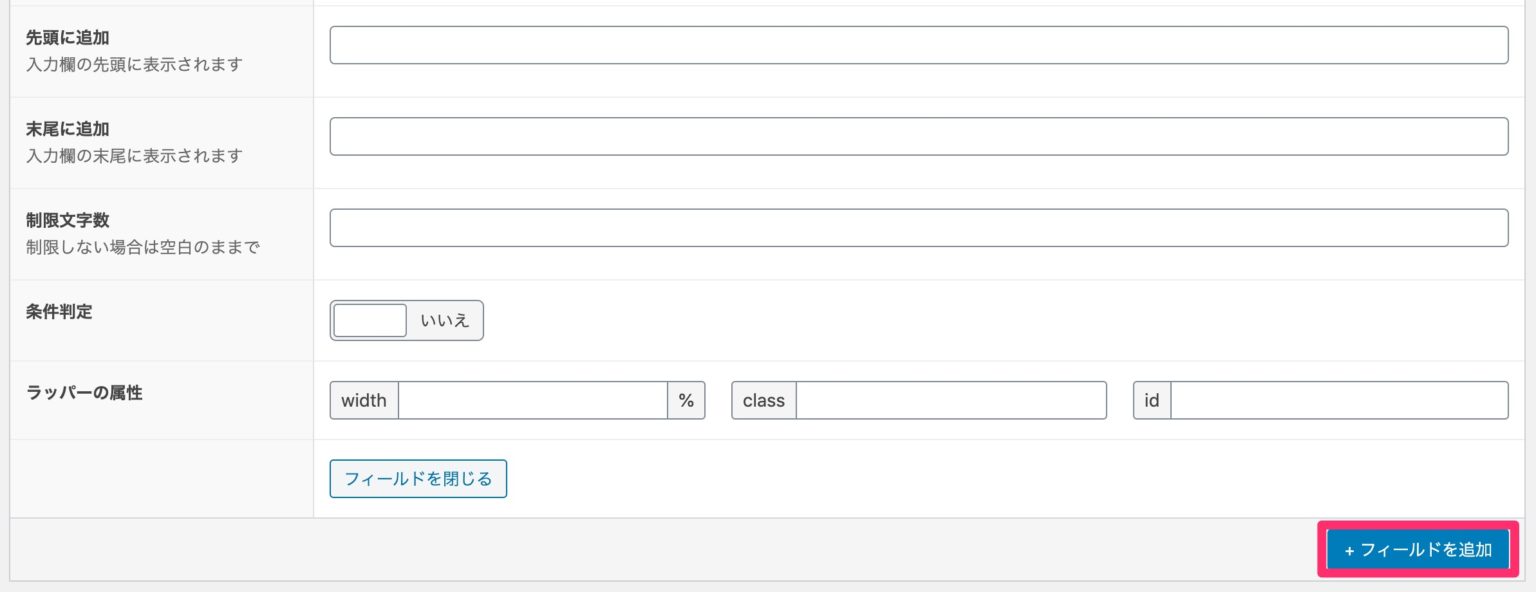Click the 制限しない場合は空白のままで hint text
The height and width of the screenshot is (592, 1536).
click(x=143, y=247)
